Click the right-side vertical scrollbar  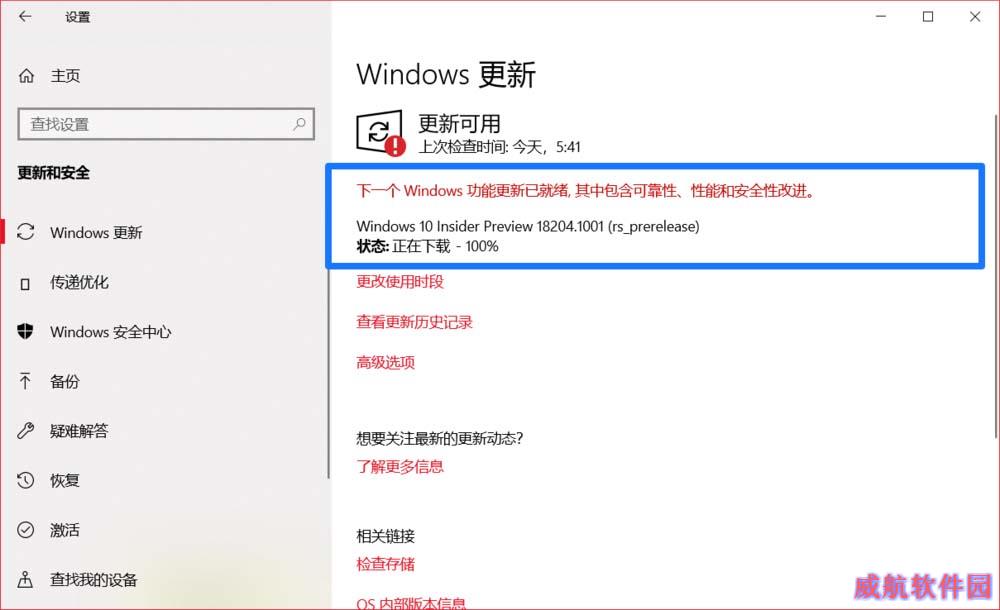coord(996,276)
